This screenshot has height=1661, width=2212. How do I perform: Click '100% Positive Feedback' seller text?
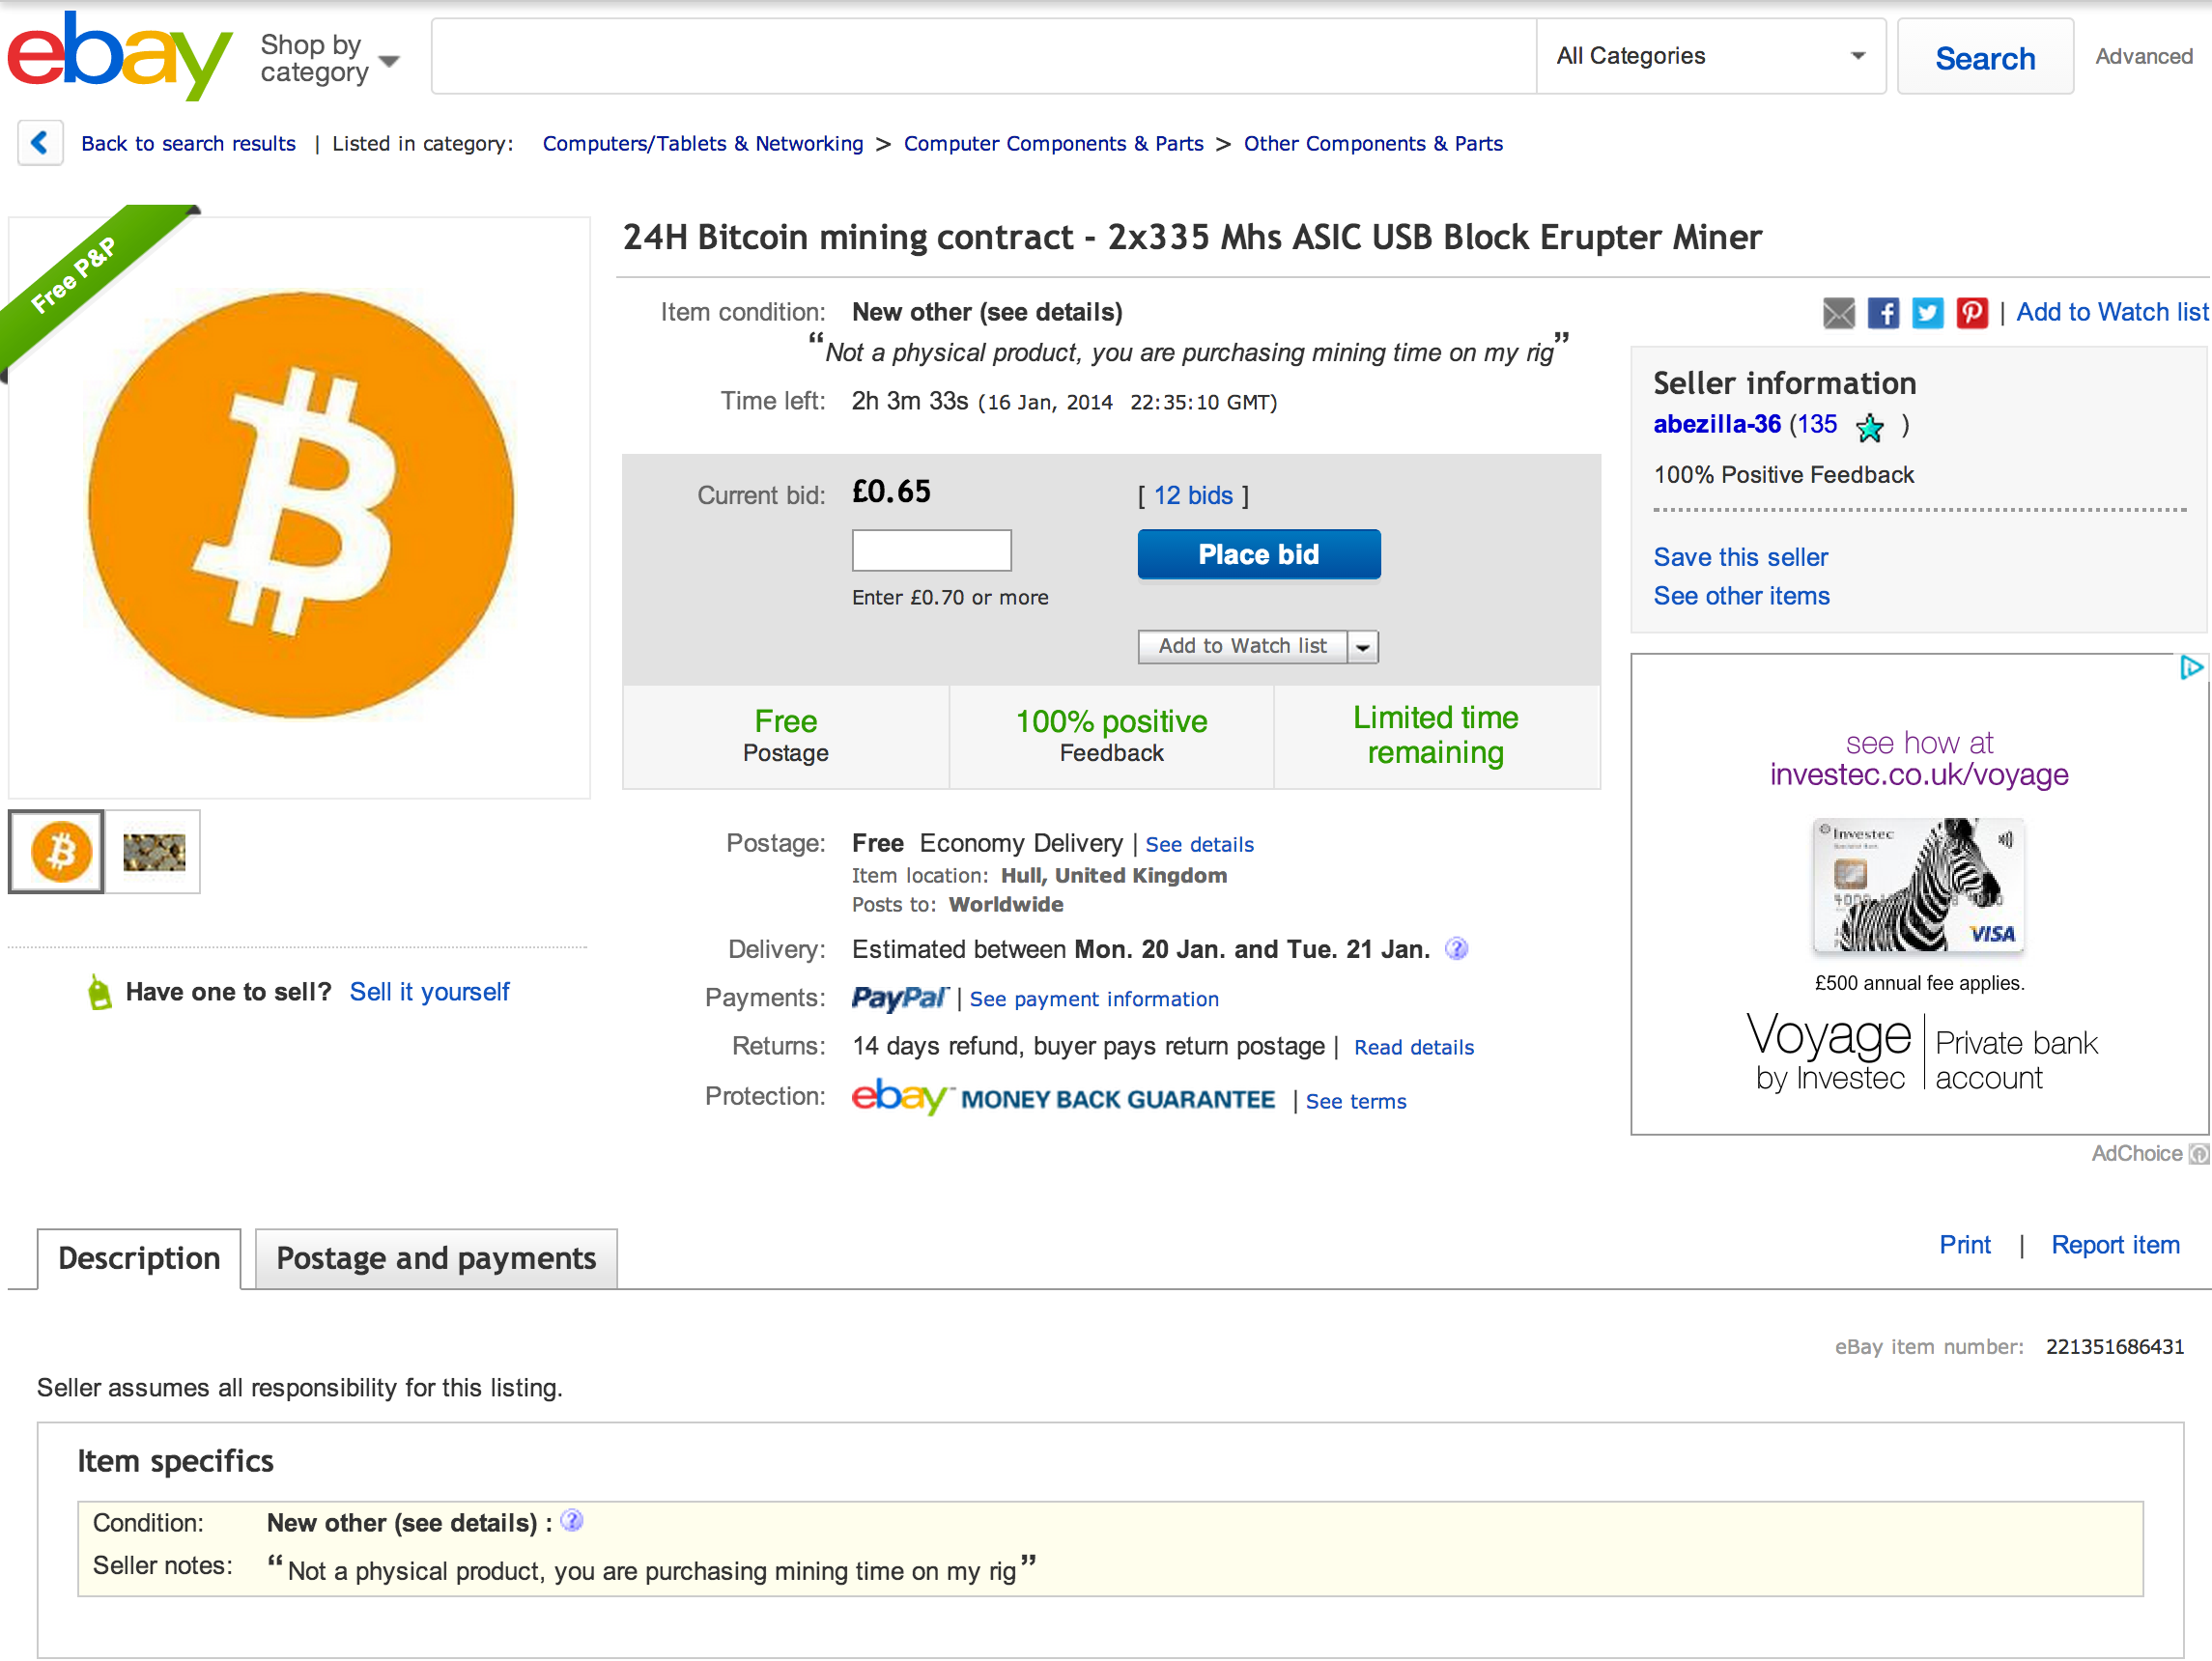pos(1783,475)
